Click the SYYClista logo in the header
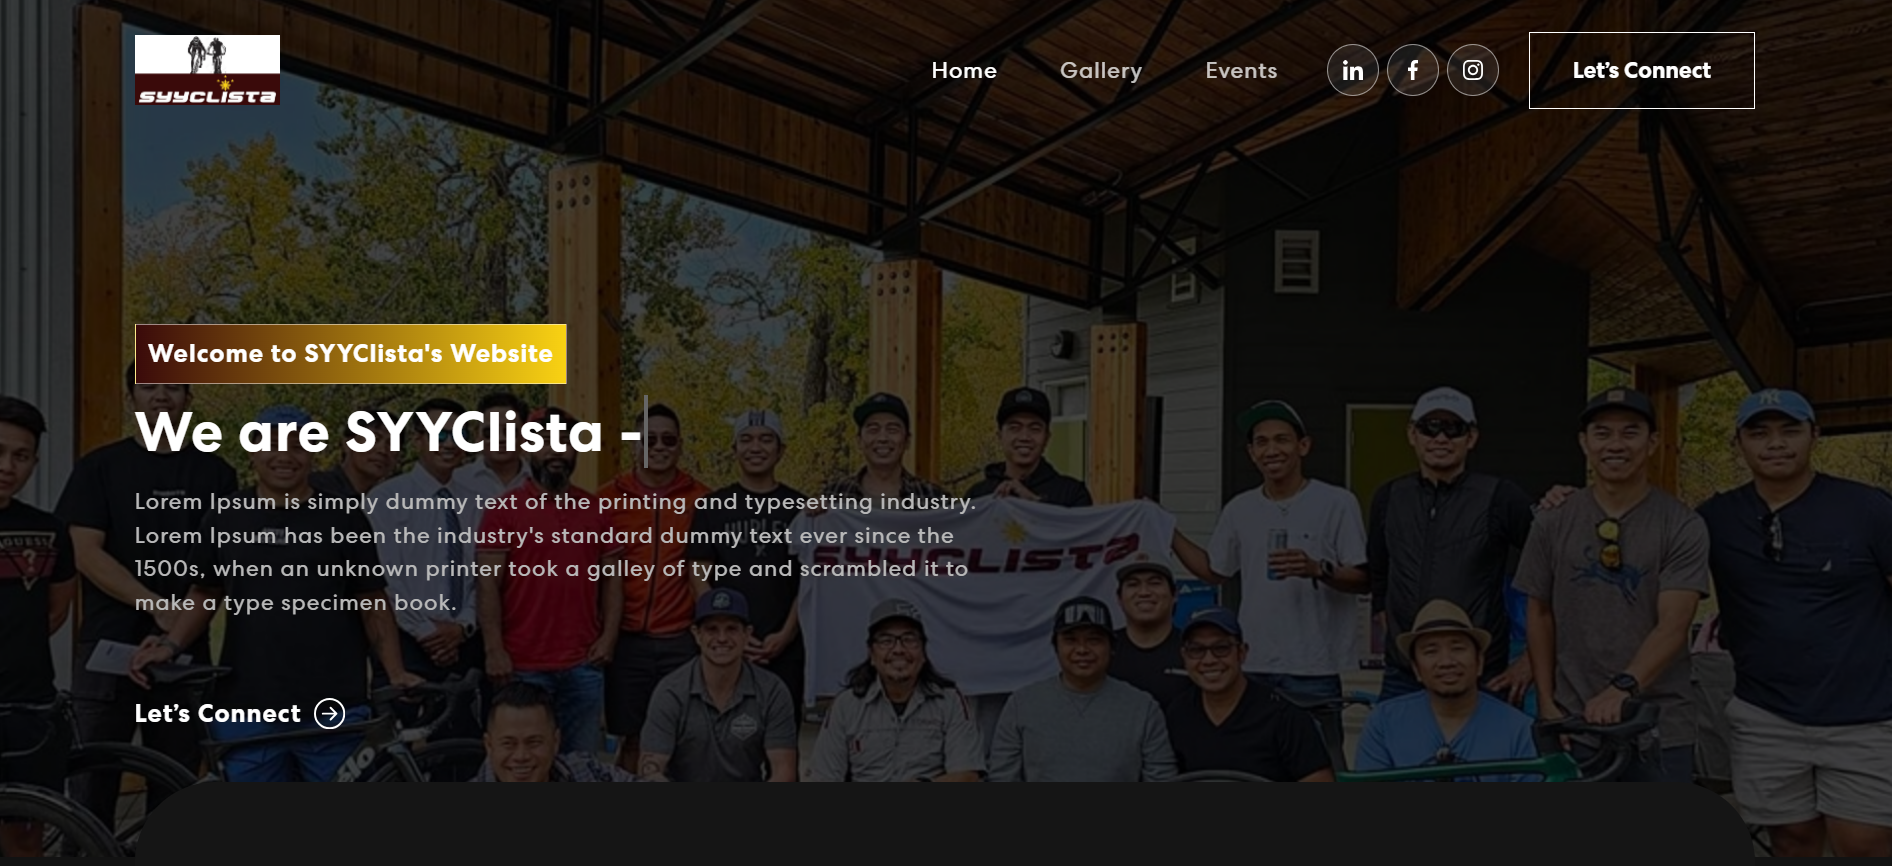The height and width of the screenshot is (866, 1892). point(207,70)
